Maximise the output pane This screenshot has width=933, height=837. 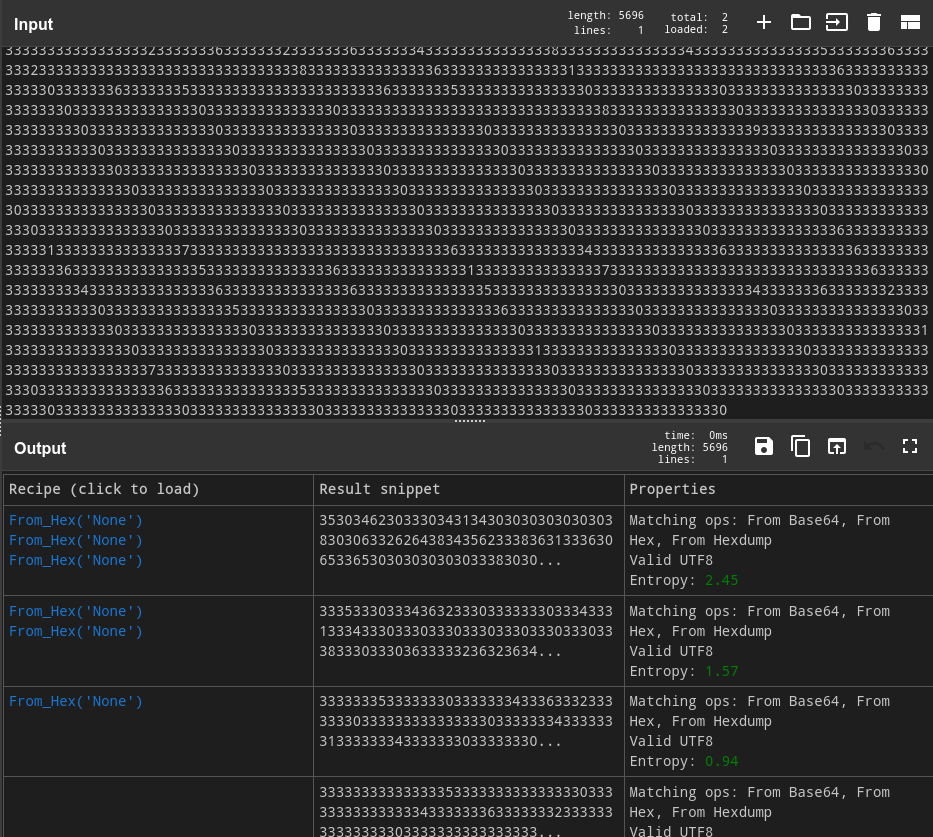(x=910, y=446)
